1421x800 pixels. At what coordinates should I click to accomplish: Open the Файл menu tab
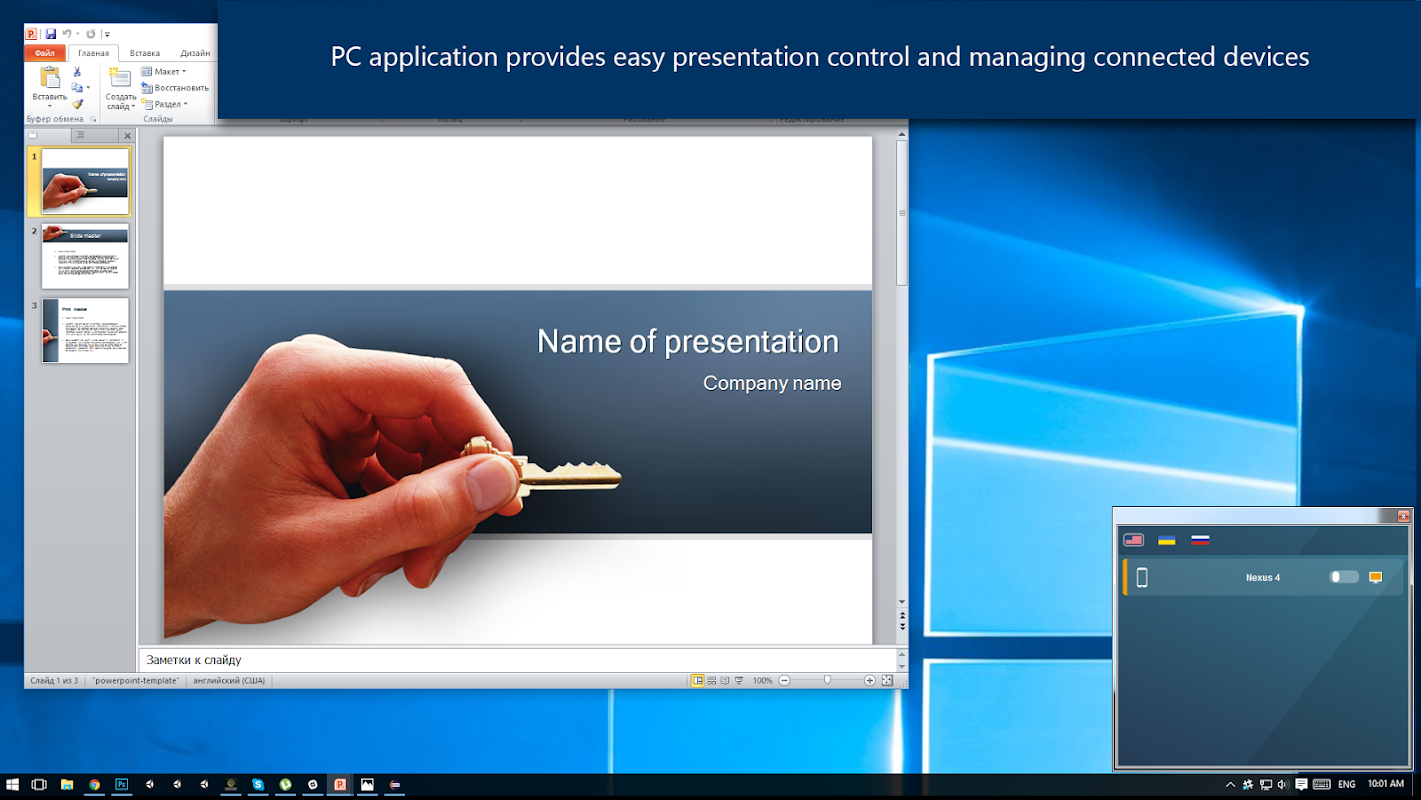pos(45,53)
